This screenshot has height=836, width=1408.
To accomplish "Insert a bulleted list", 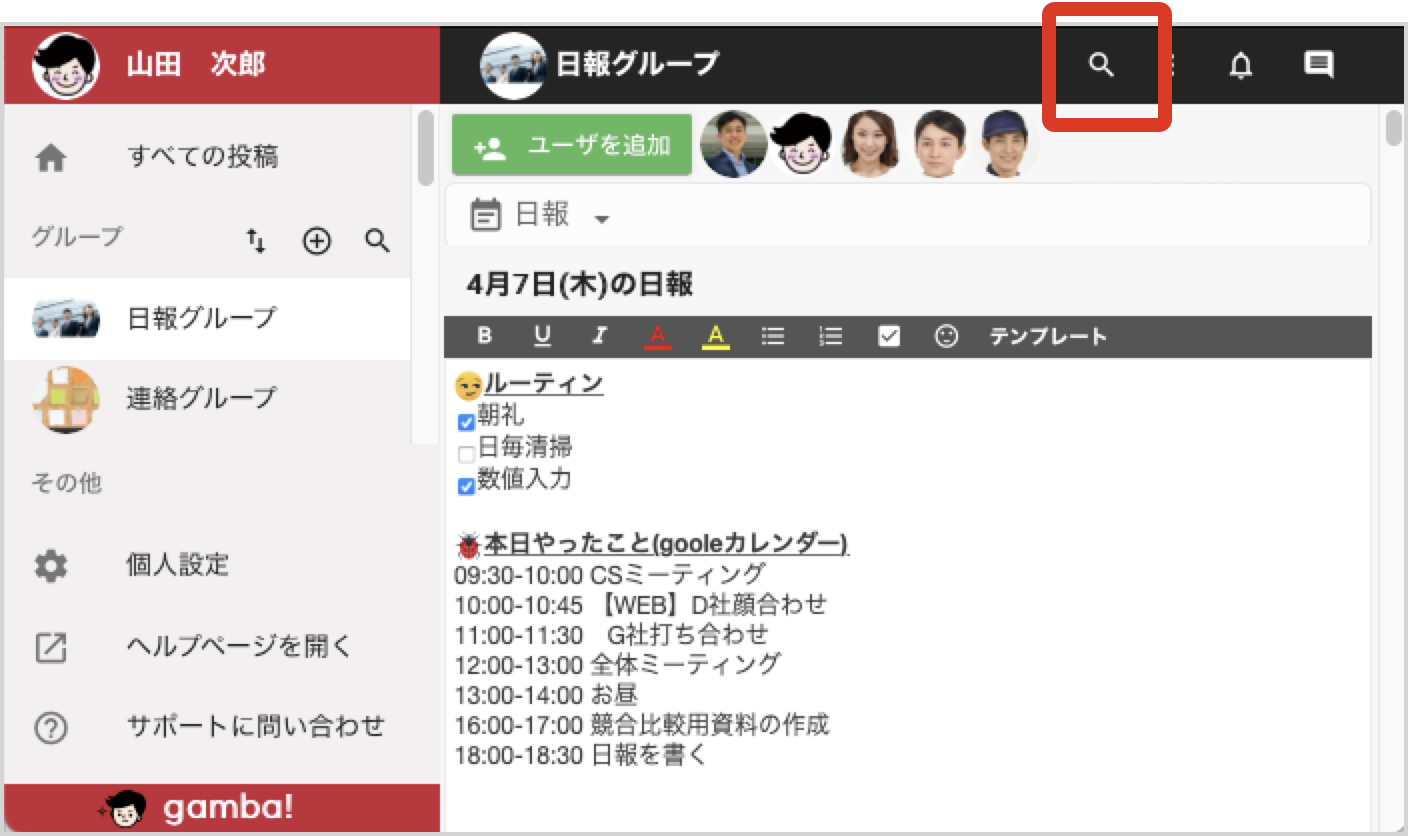I will point(773,336).
